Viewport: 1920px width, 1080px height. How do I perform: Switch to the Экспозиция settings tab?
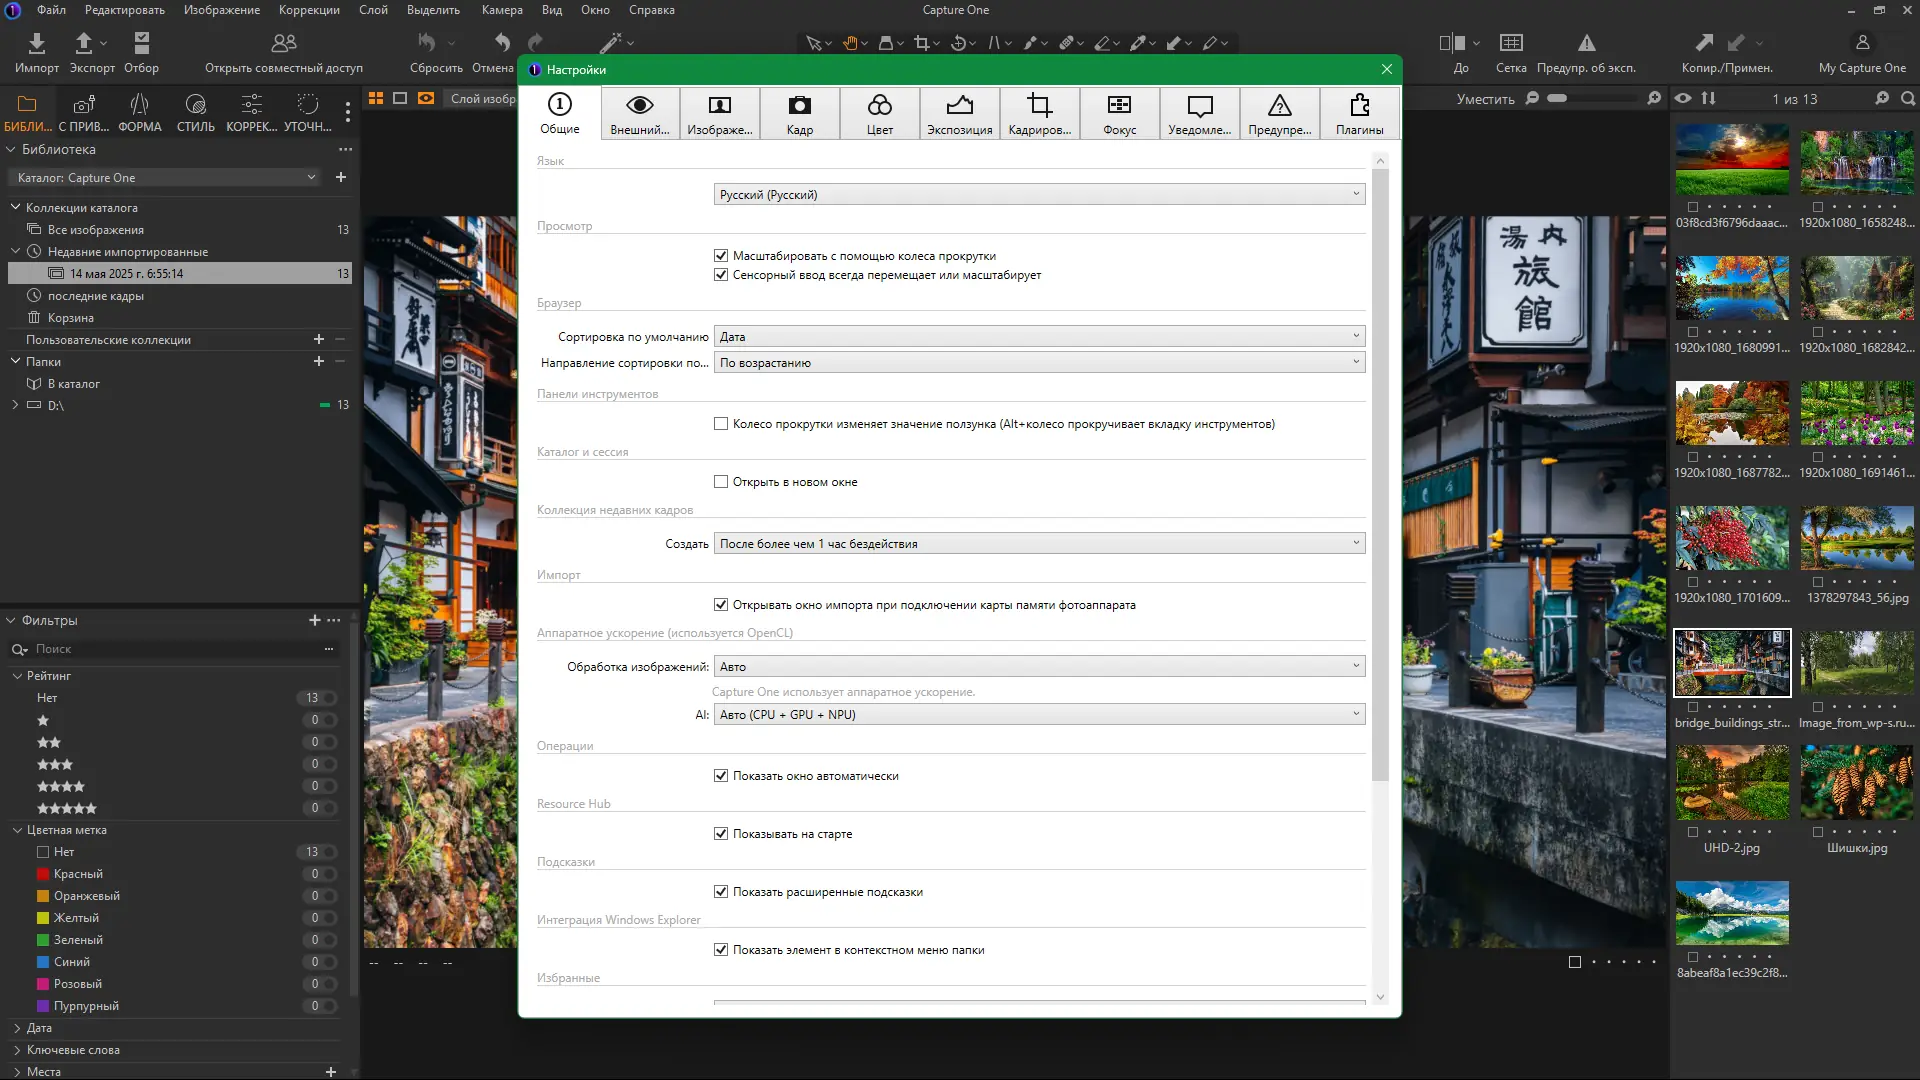point(959,113)
